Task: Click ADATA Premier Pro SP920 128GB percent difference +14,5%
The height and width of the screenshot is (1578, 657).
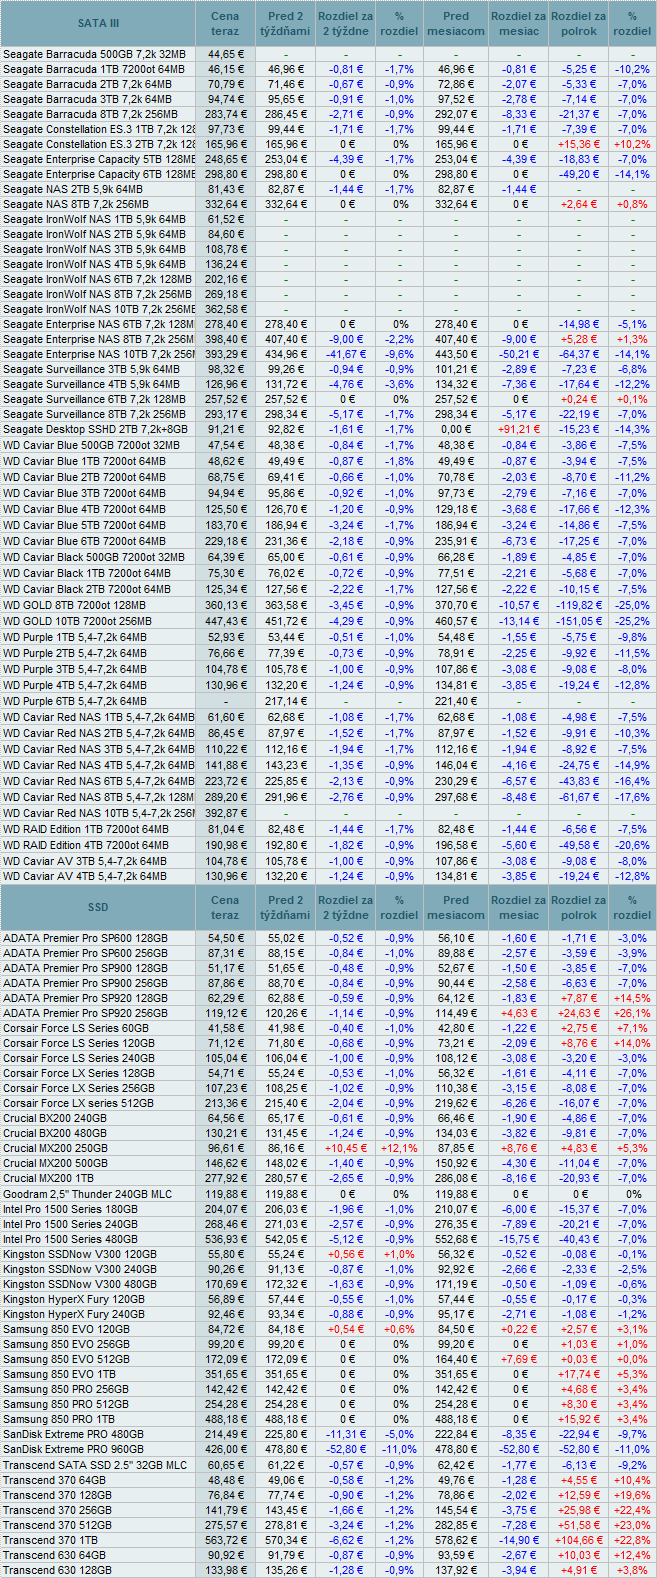Action: pos(632,998)
